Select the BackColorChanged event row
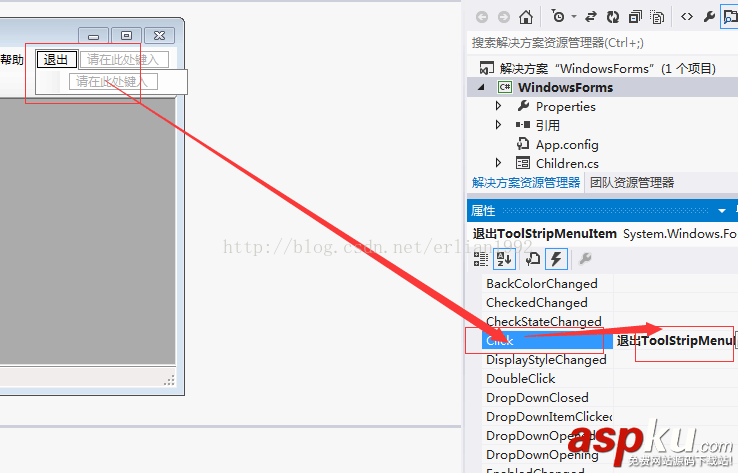Screen dimensions: 738x473 click(548, 284)
